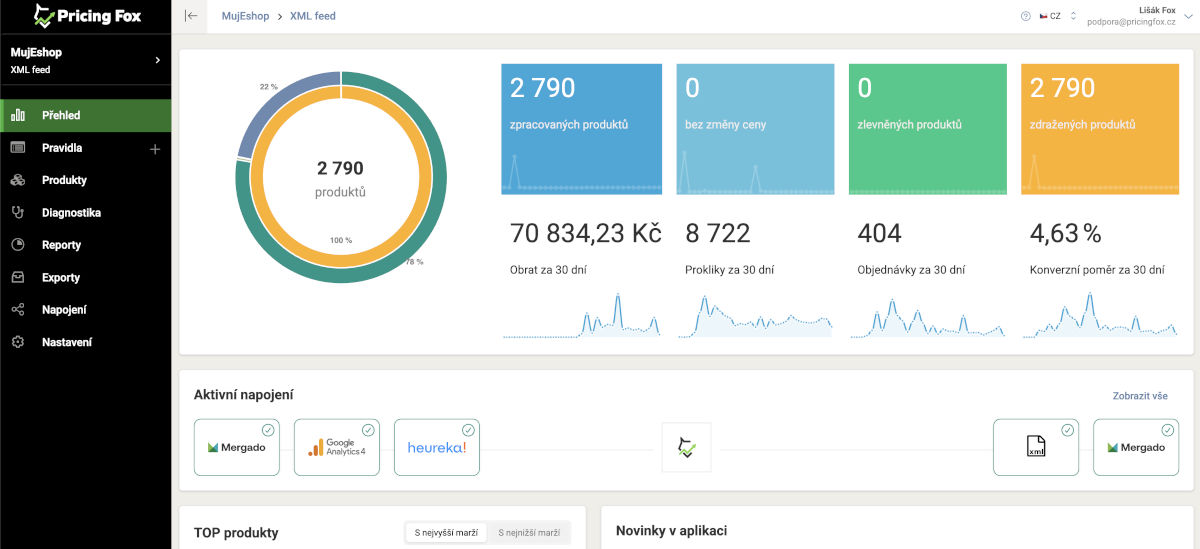Switch to S nejnižší marží
The image size is (1200, 549).
pyautogui.click(x=529, y=533)
